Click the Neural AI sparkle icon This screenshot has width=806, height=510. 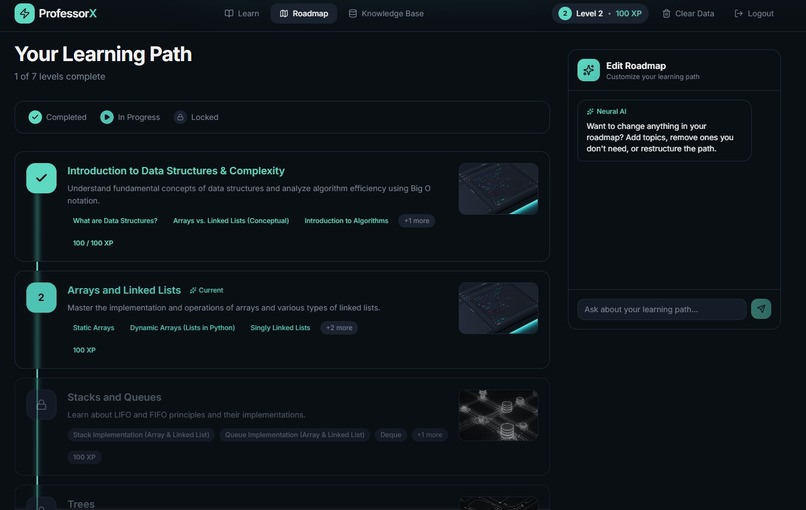pyautogui.click(x=590, y=111)
